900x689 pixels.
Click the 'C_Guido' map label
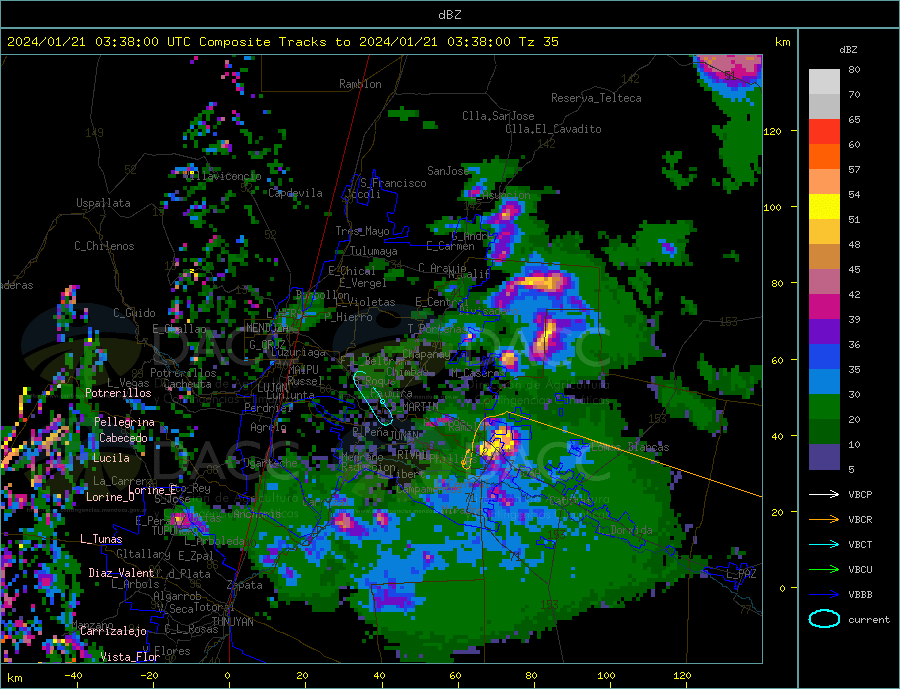pyautogui.click(x=134, y=313)
